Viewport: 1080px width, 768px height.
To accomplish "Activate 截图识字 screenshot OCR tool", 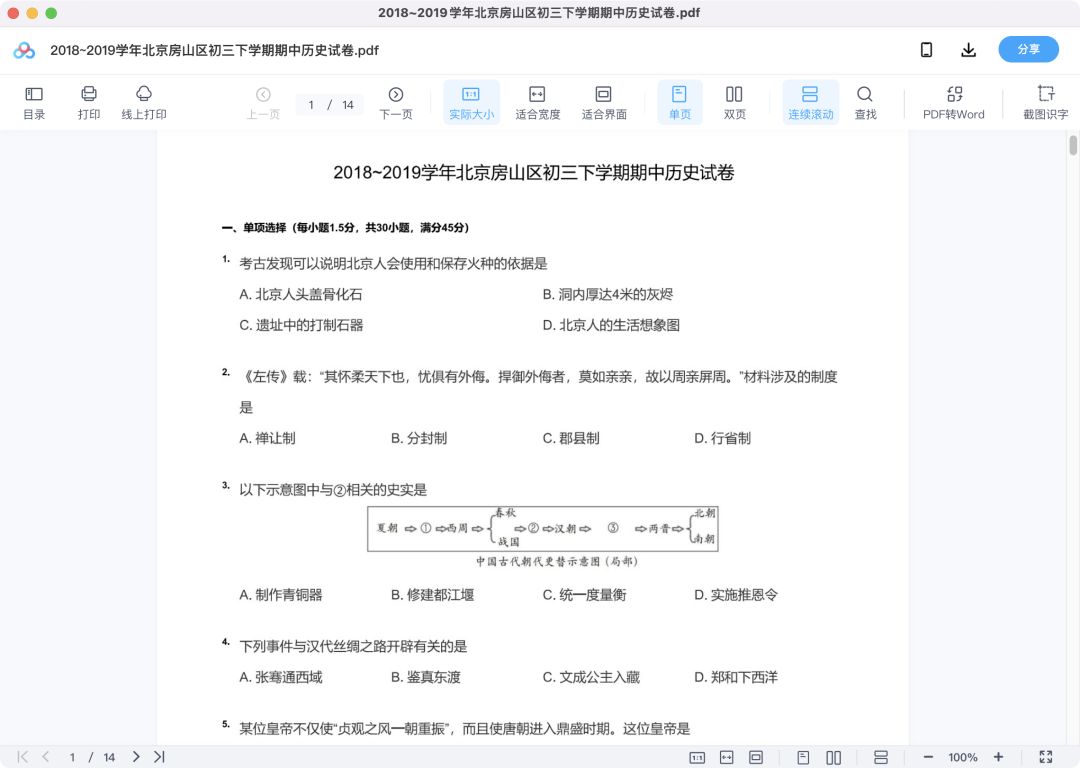I will pyautogui.click(x=1045, y=103).
